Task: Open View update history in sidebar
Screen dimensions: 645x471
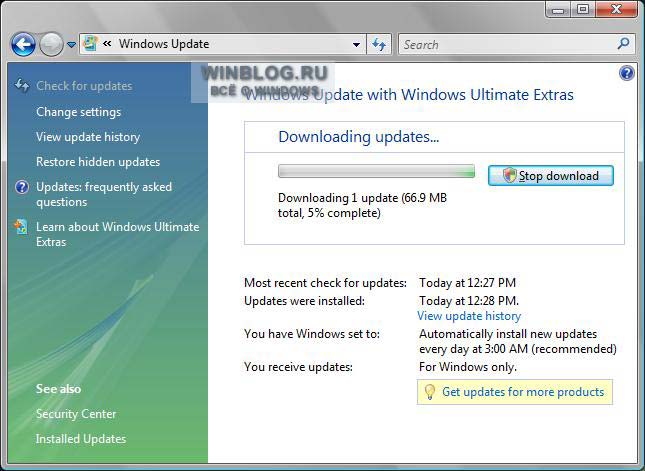Action: tap(88, 137)
